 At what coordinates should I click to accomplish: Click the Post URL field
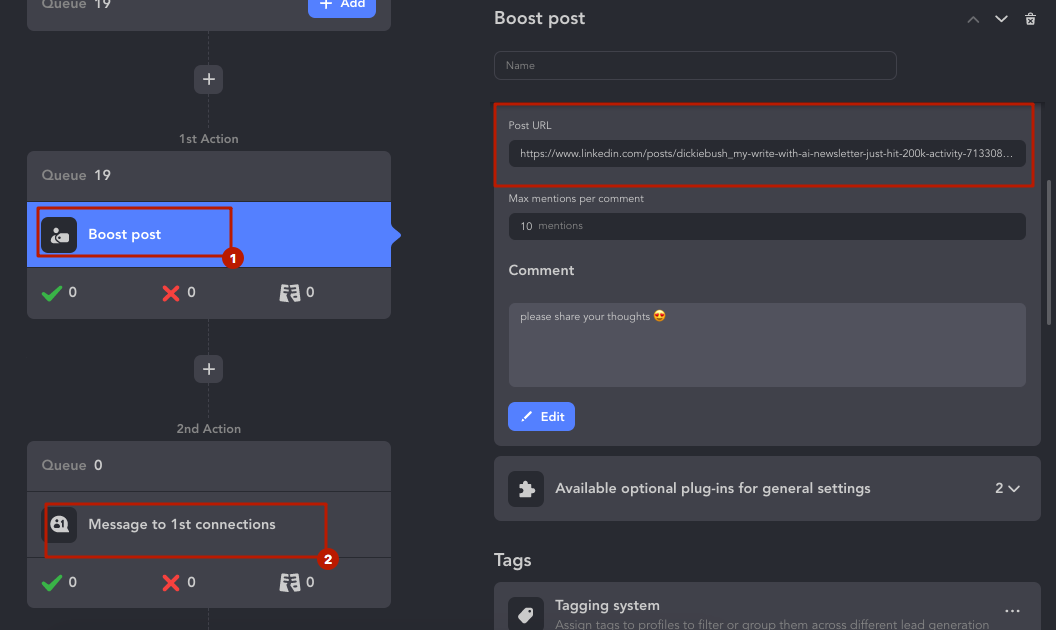point(767,154)
